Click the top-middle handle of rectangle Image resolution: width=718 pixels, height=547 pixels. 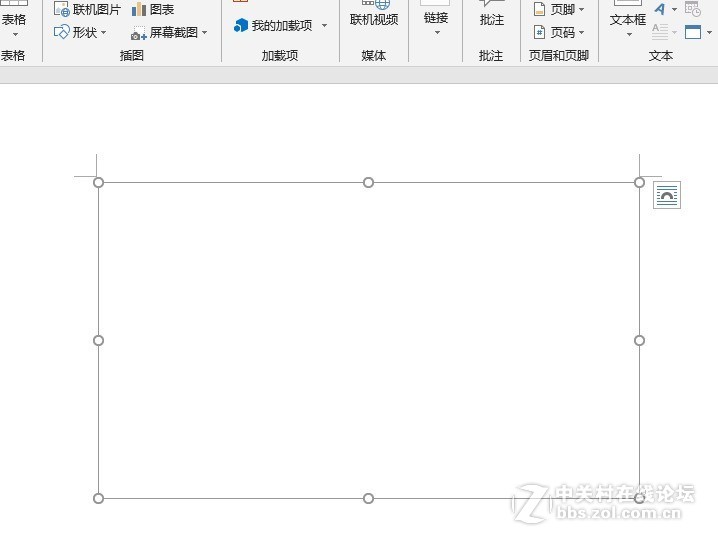coord(368,183)
